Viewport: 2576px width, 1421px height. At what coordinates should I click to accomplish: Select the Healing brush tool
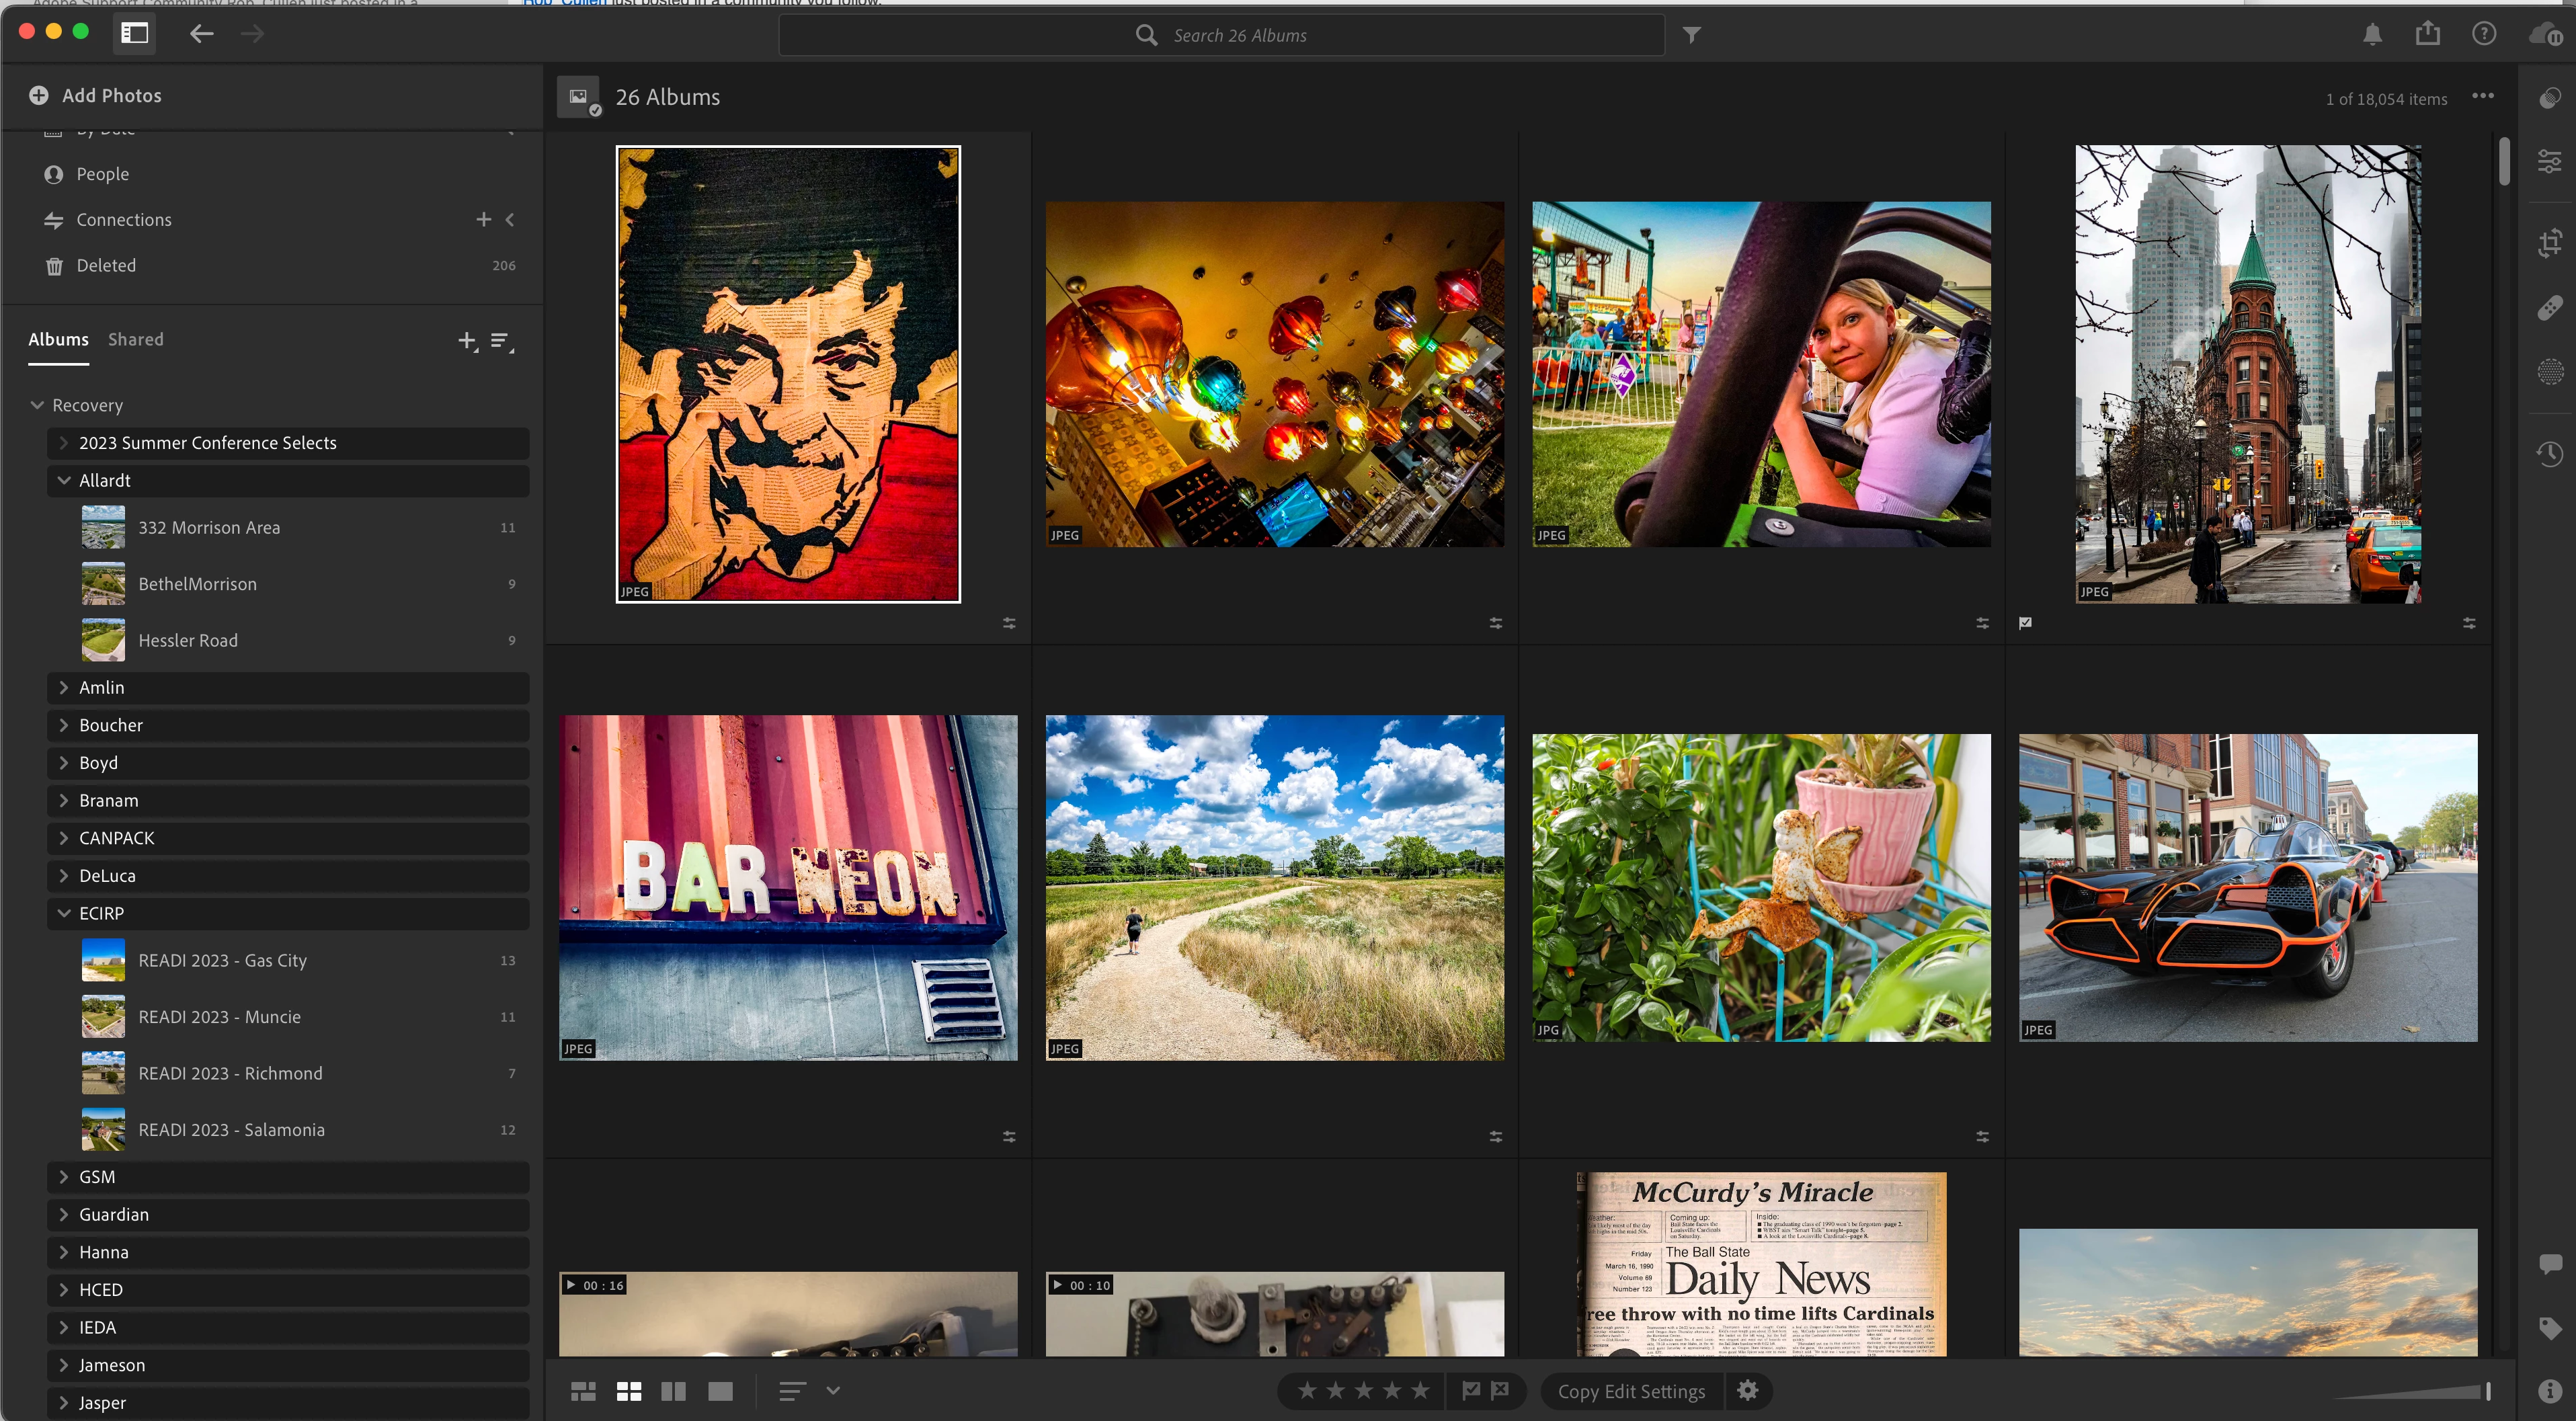pos(2549,307)
